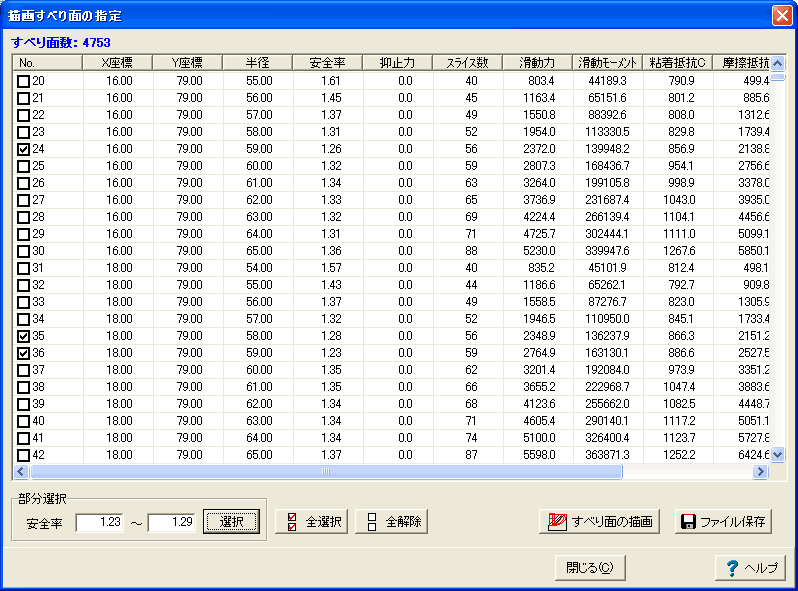Click the vertical scrollbar up arrow
This screenshot has height=591, width=798.
pos(778,63)
